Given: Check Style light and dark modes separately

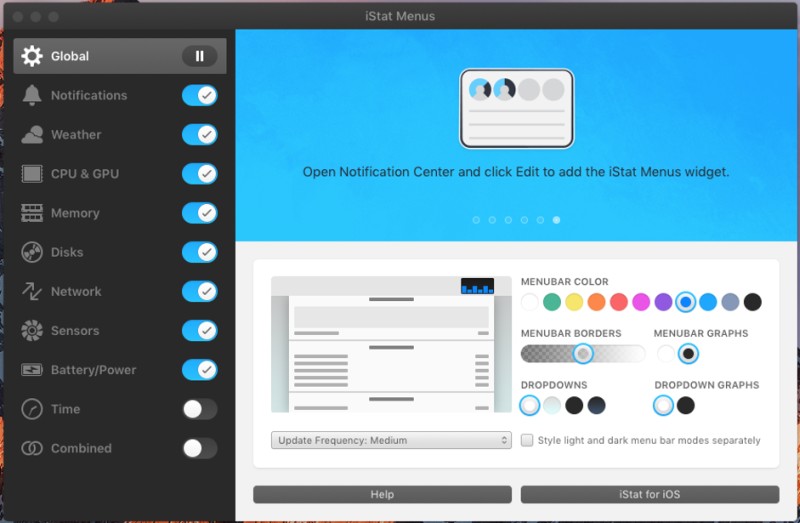Looking at the screenshot, I should 527,440.
